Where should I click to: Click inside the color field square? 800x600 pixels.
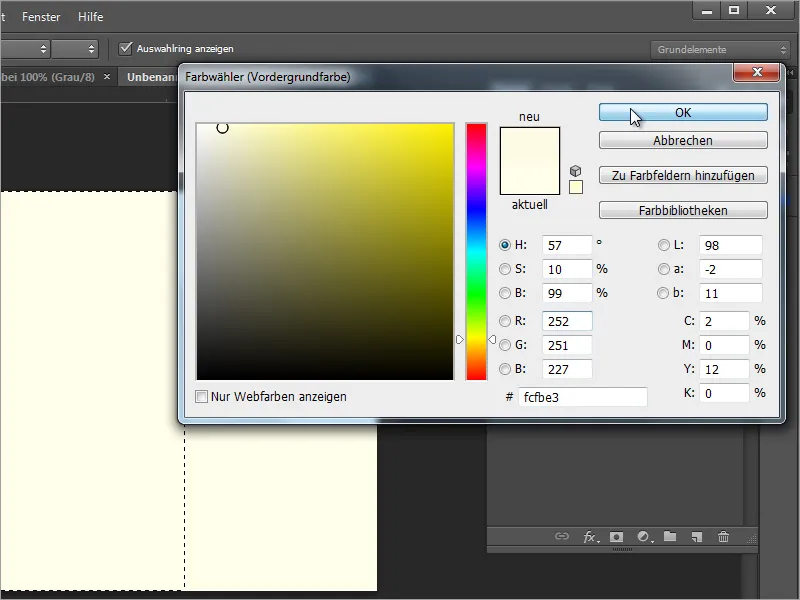pos(325,252)
